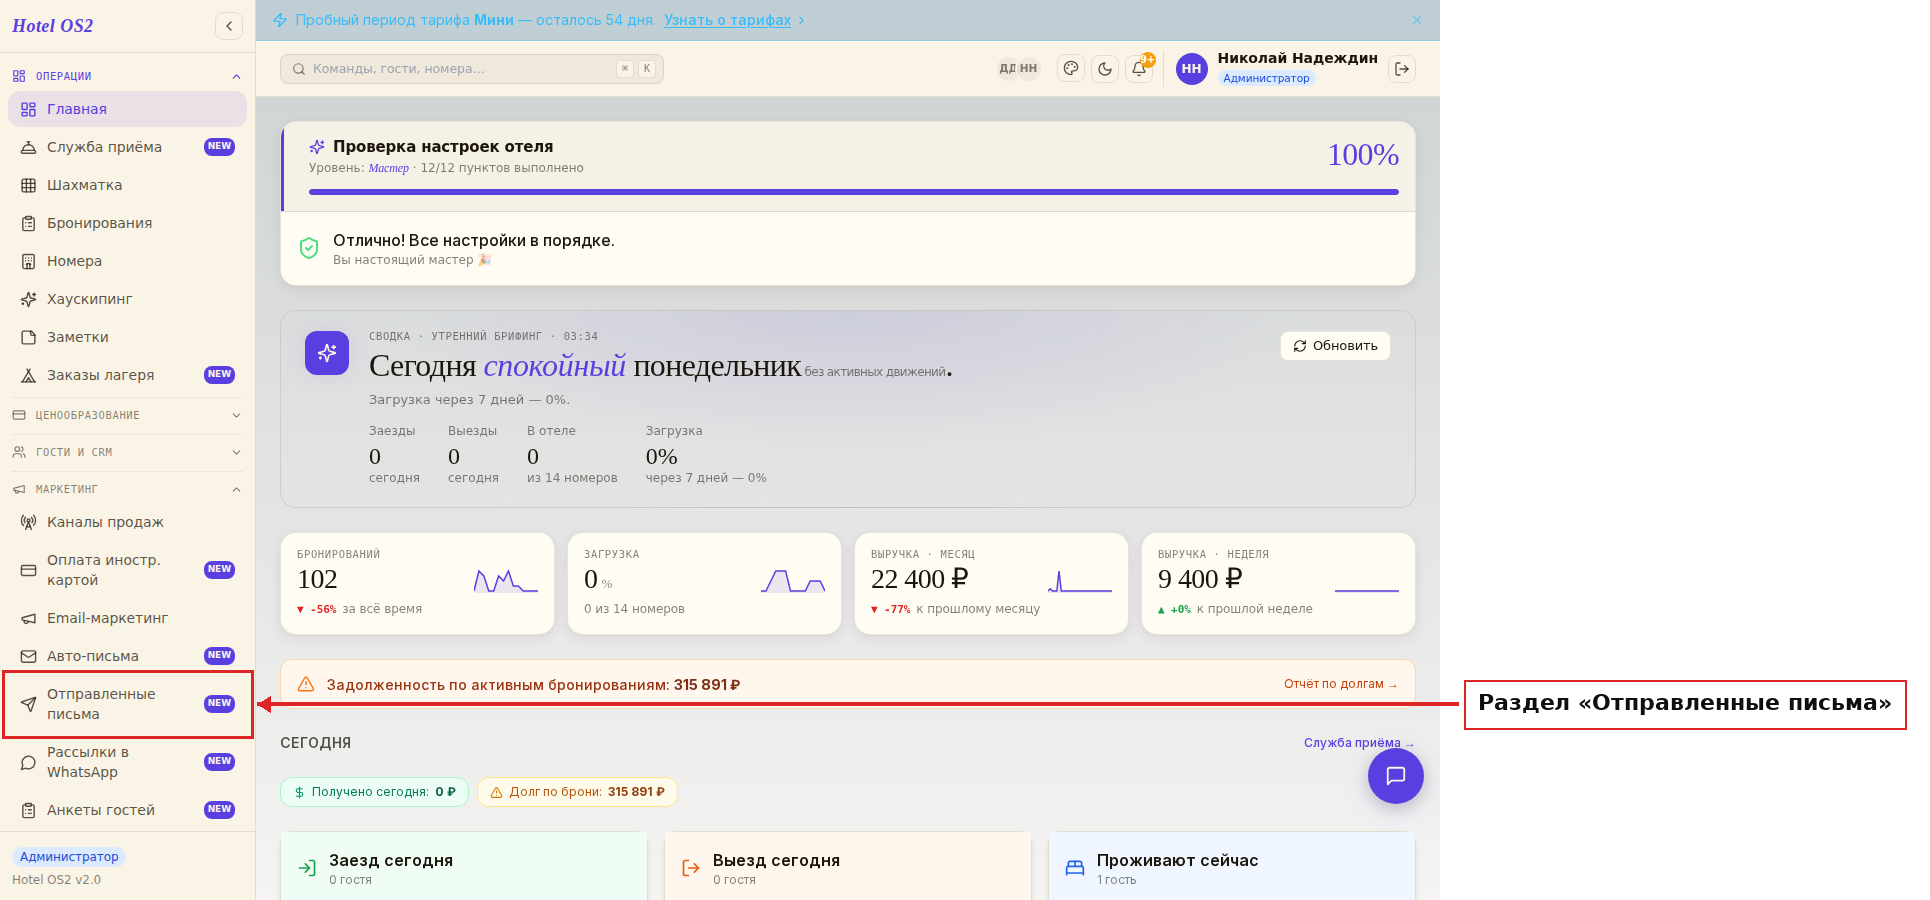Open the Шахматка grid icon
The width and height of the screenshot is (1930, 900).
point(28,185)
